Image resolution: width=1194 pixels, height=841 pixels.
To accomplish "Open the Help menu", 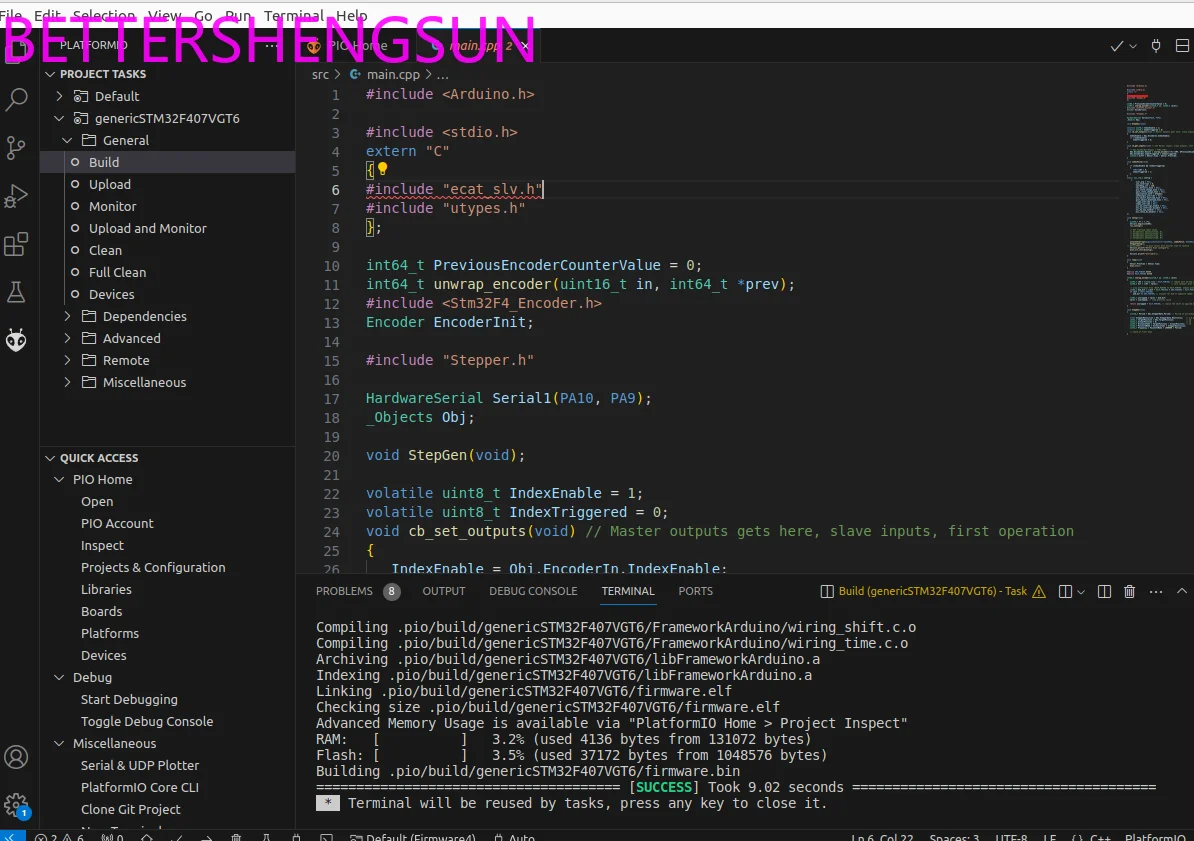I will [x=352, y=15].
